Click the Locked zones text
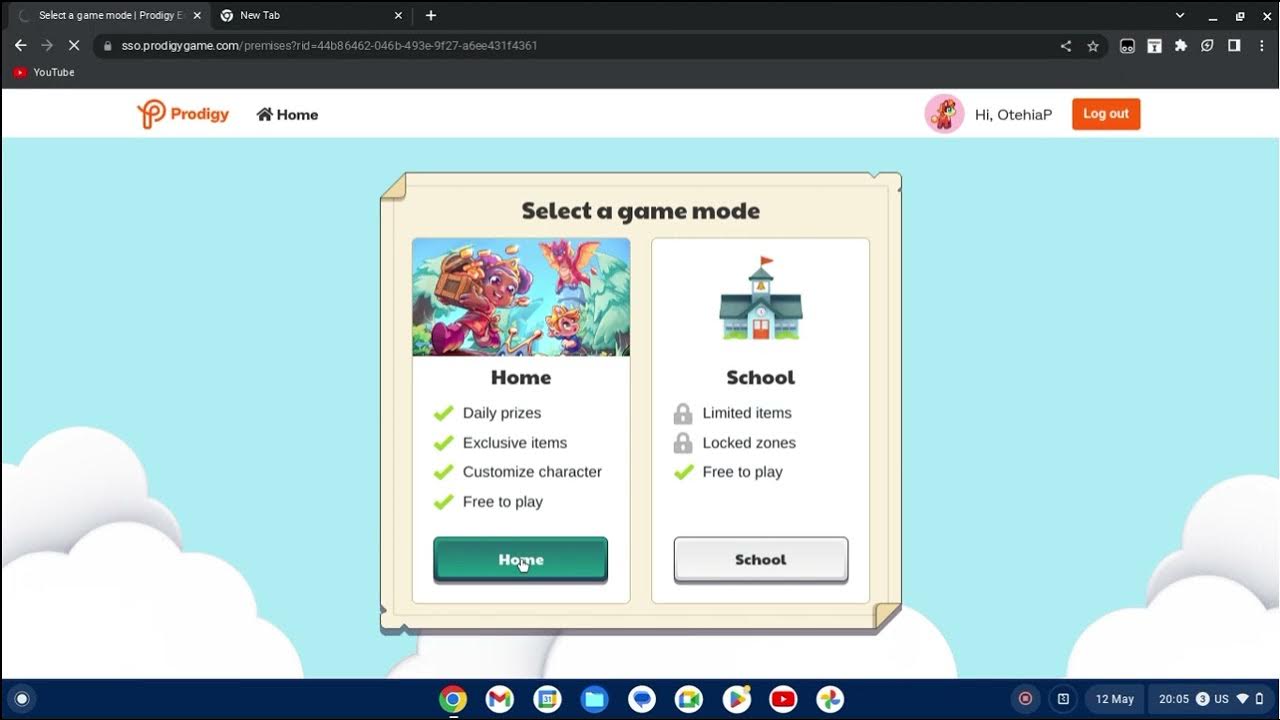Viewport: 1280px width, 720px height. coord(749,443)
